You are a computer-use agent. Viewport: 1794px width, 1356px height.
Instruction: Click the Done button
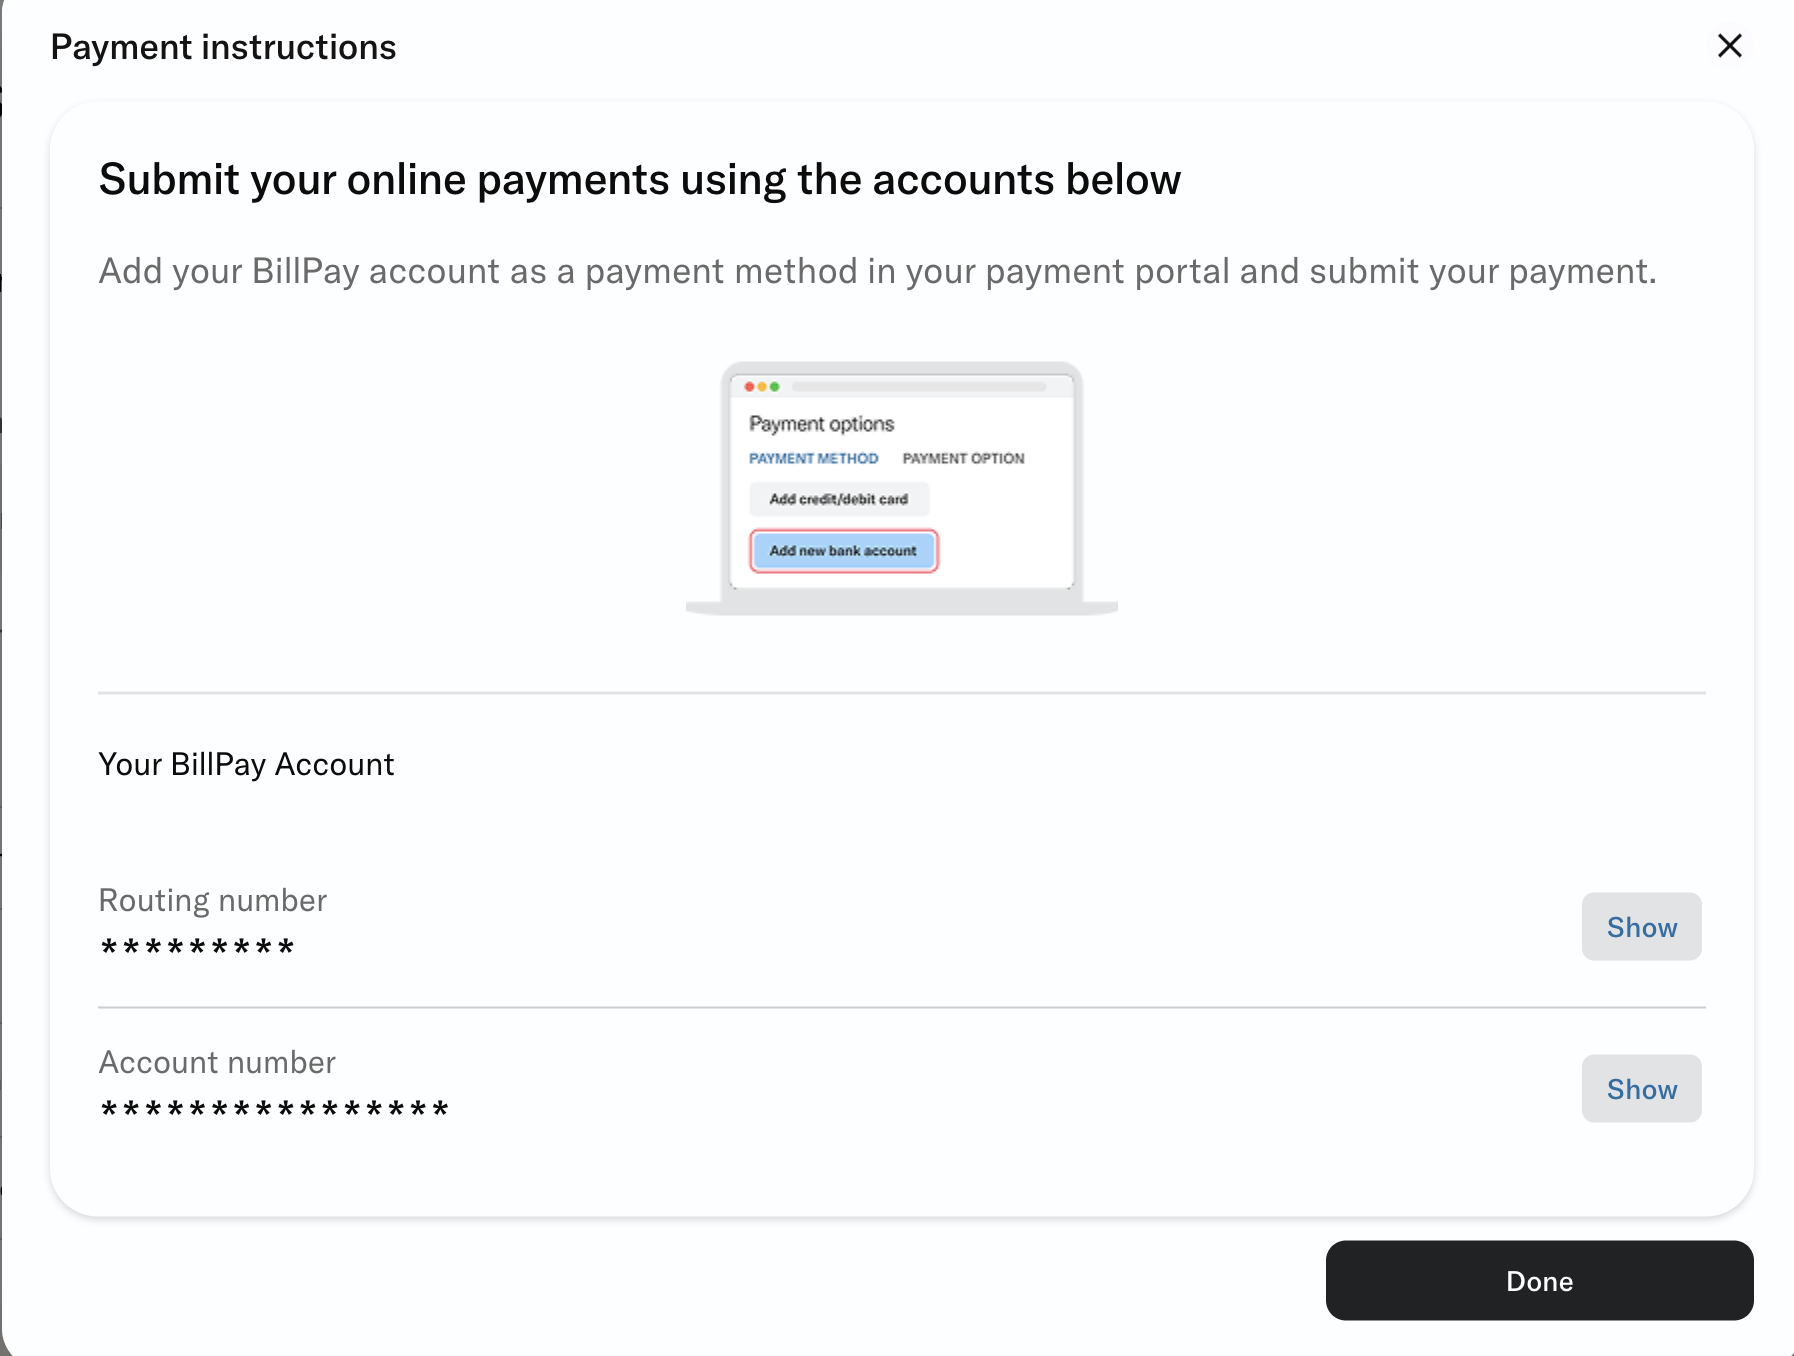[1538, 1280]
